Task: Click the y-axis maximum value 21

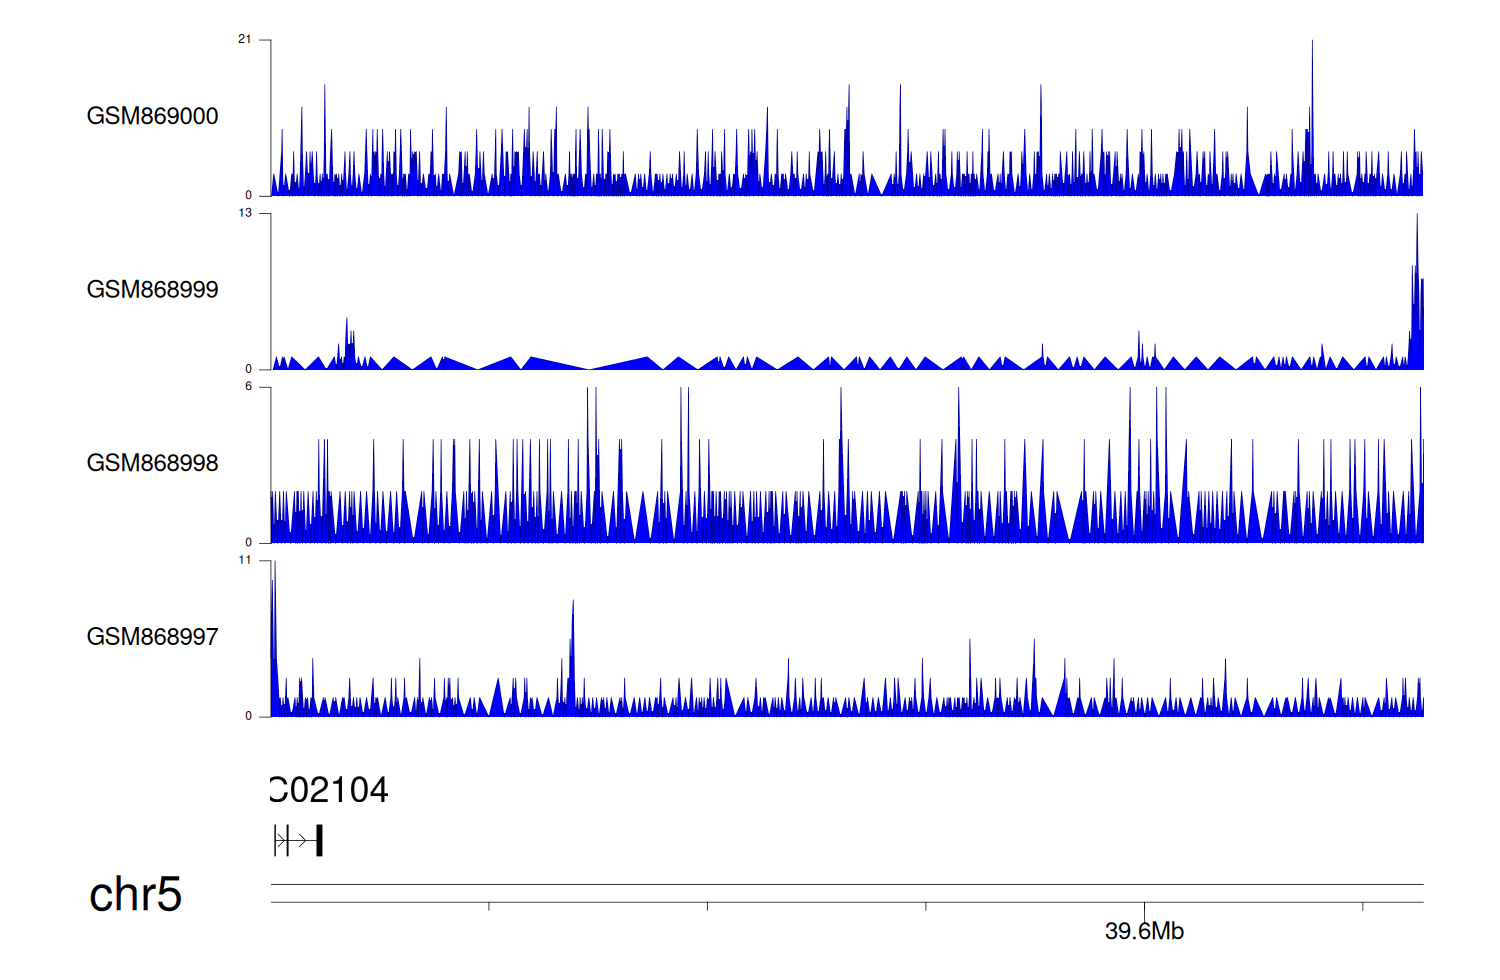Action: pos(245,40)
